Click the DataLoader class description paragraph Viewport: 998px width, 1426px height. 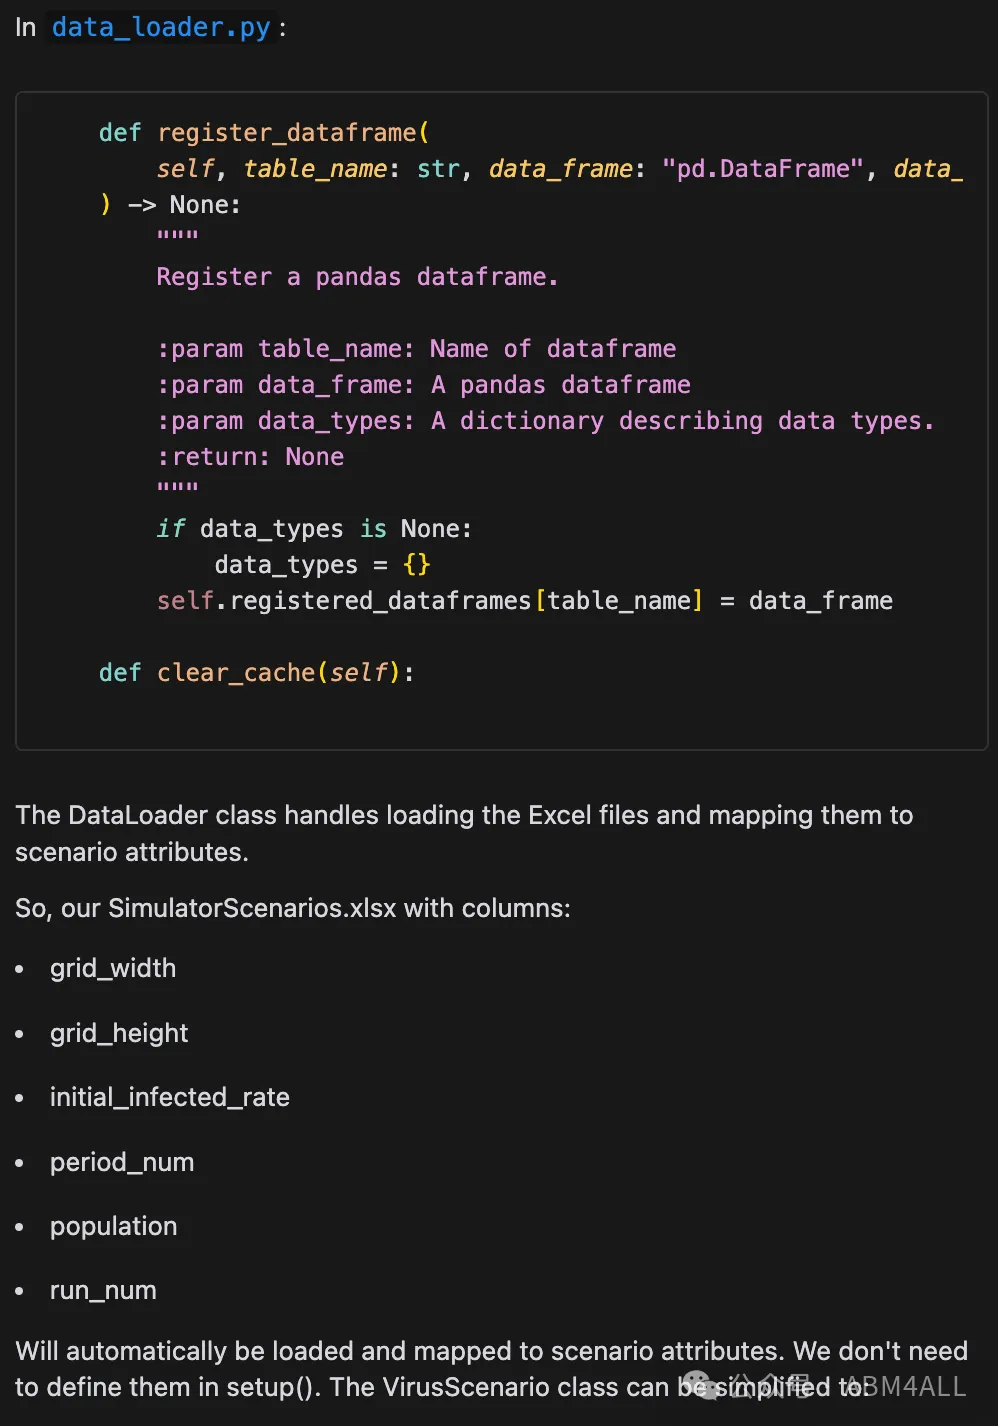pos(464,833)
